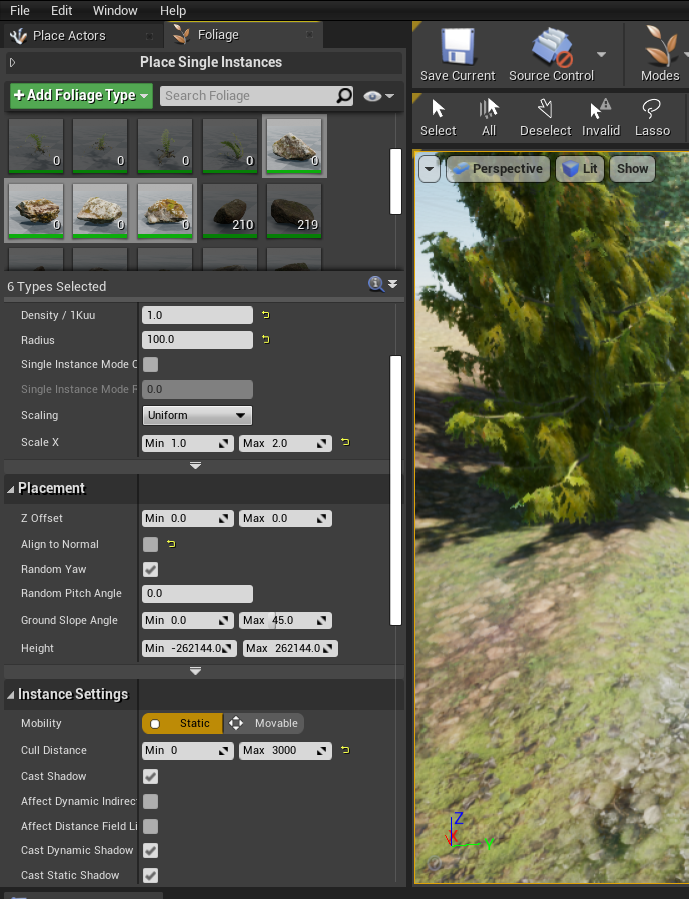
Task: Click the foliage details info search icon
Action: coord(375,284)
